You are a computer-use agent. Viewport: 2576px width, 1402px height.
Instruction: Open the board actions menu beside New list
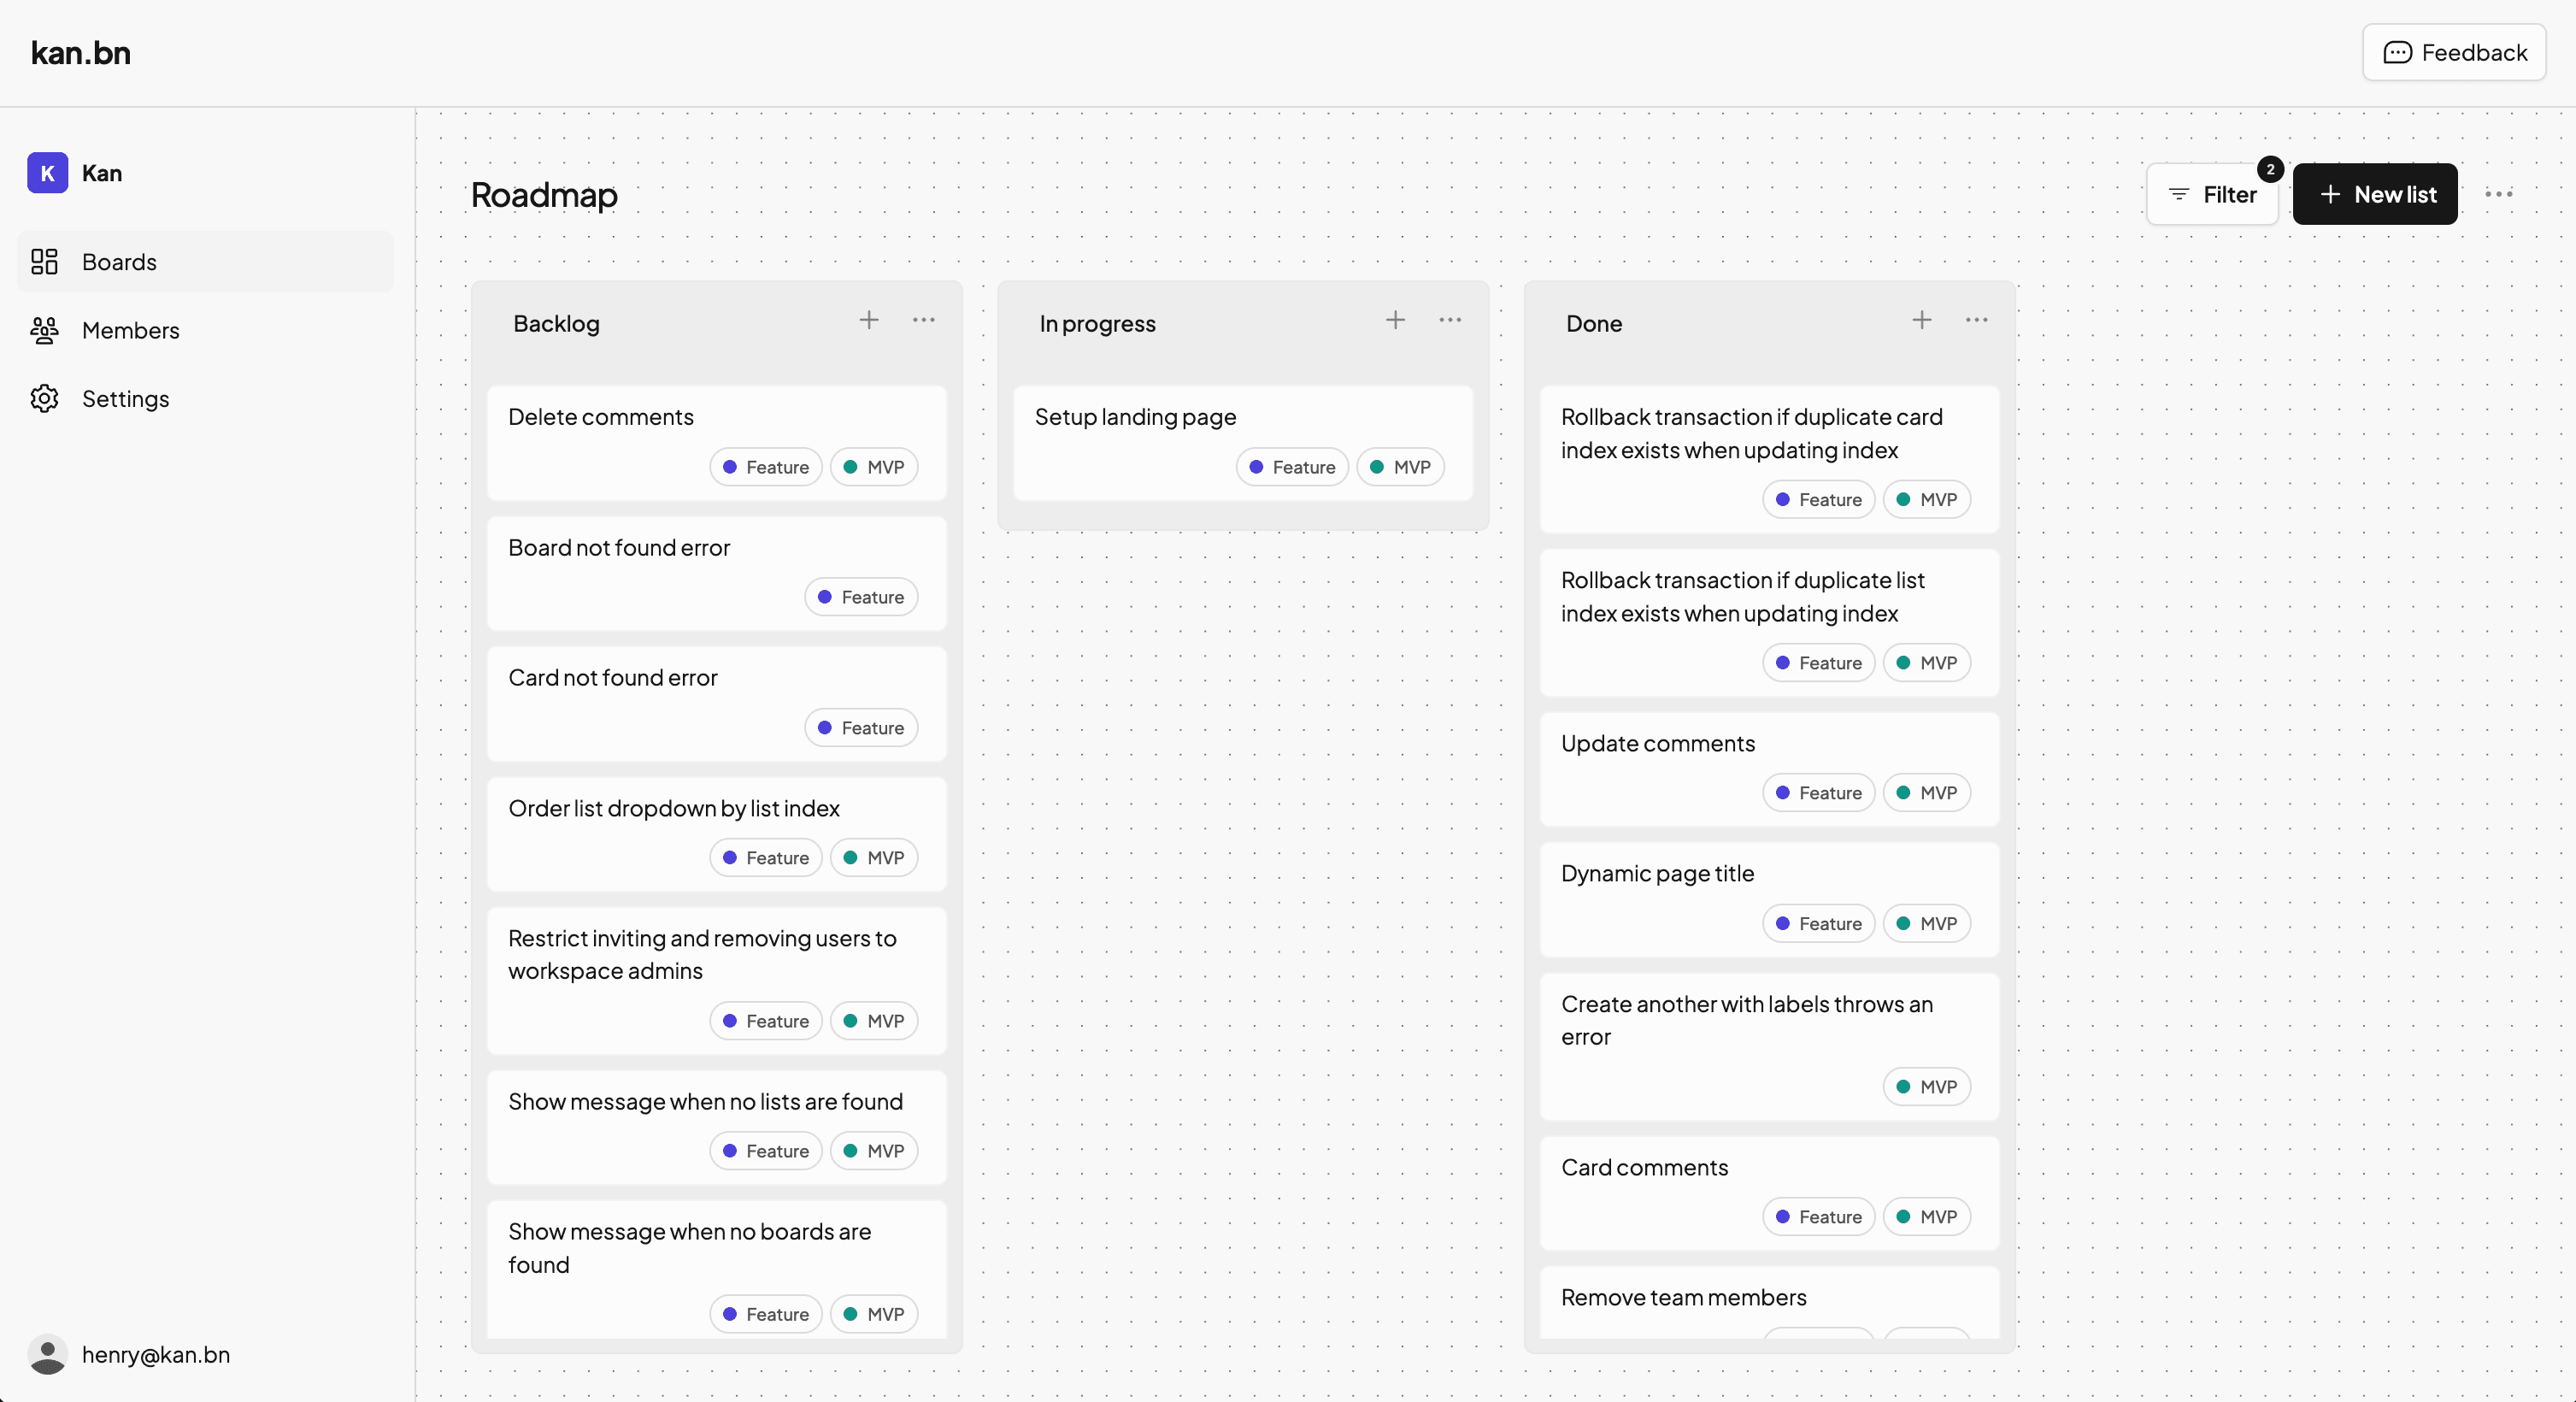point(2500,194)
